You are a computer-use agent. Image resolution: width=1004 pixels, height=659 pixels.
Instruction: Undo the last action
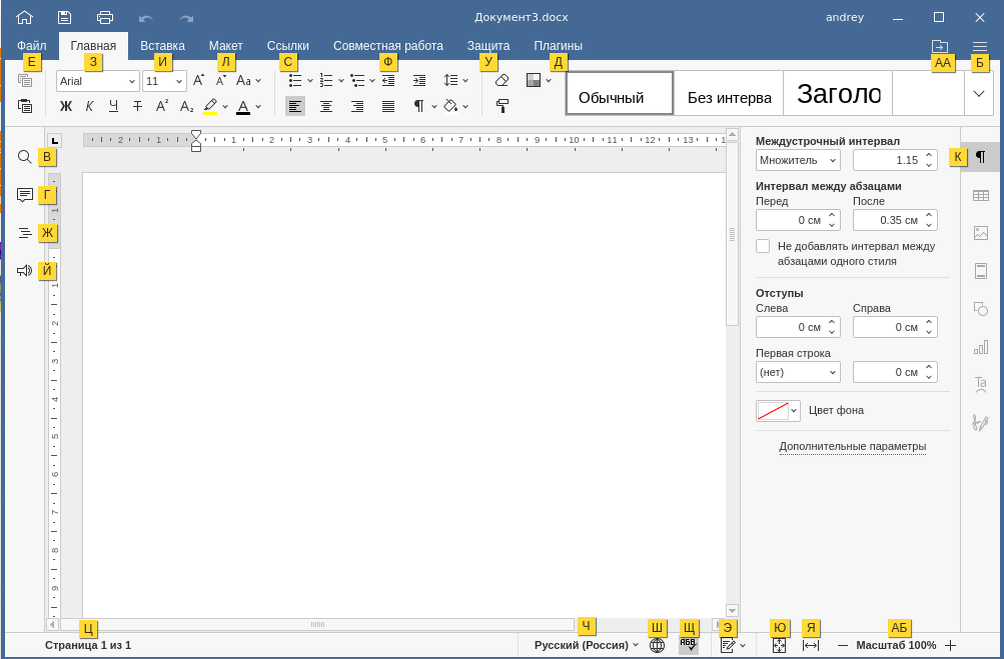[146, 18]
